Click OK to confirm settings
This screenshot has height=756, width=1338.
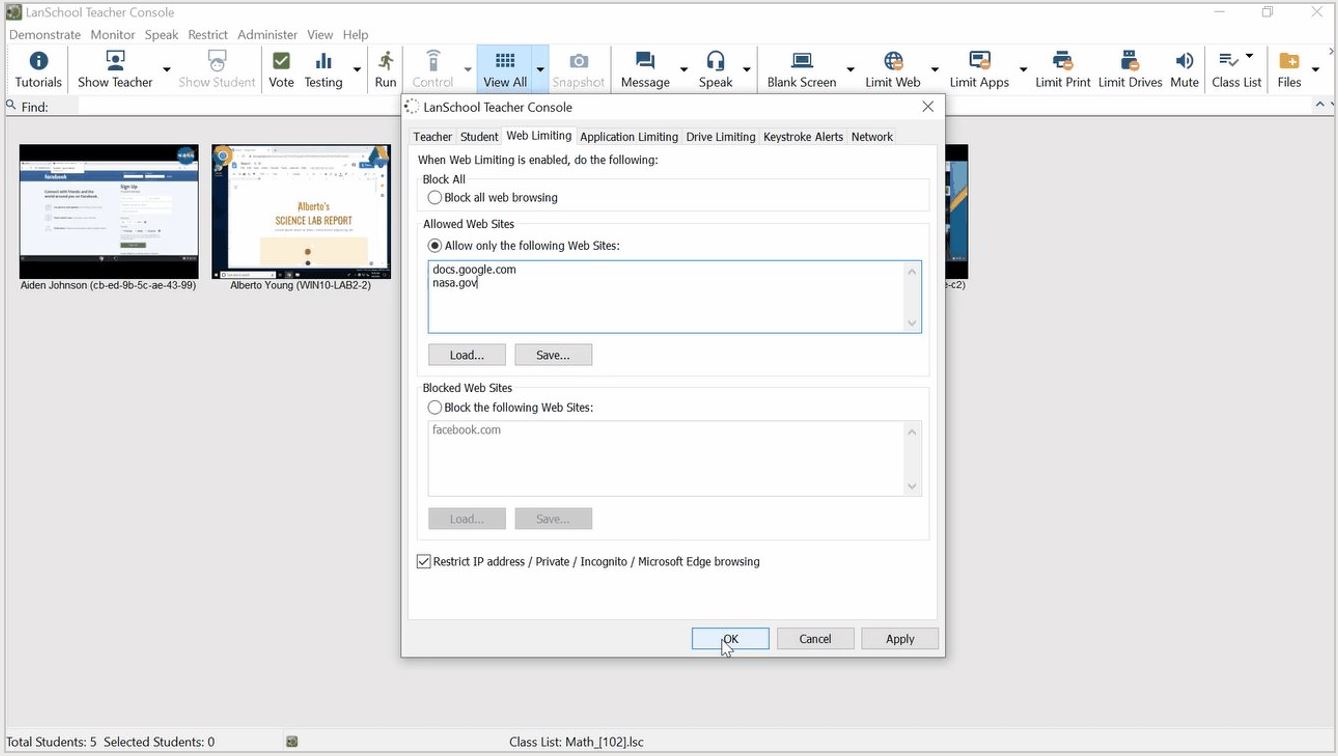[730, 639]
